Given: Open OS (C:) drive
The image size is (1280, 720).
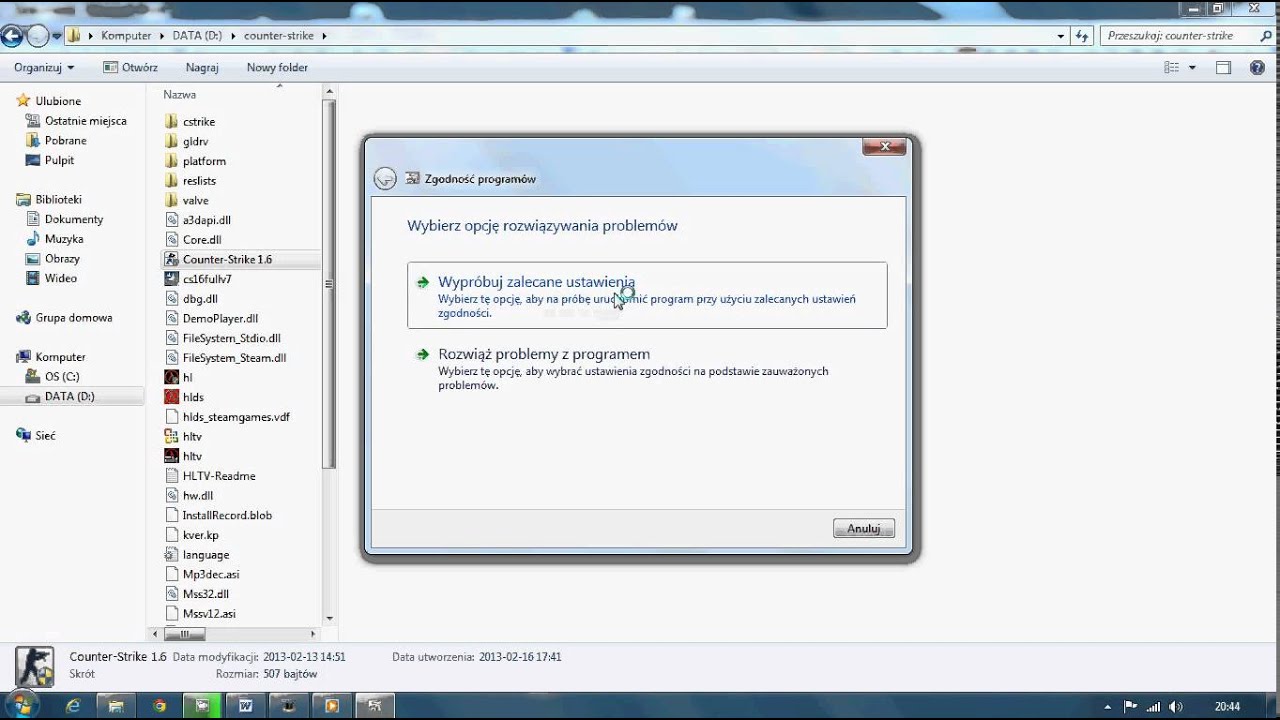Looking at the screenshot, I should tap(62, 377).
